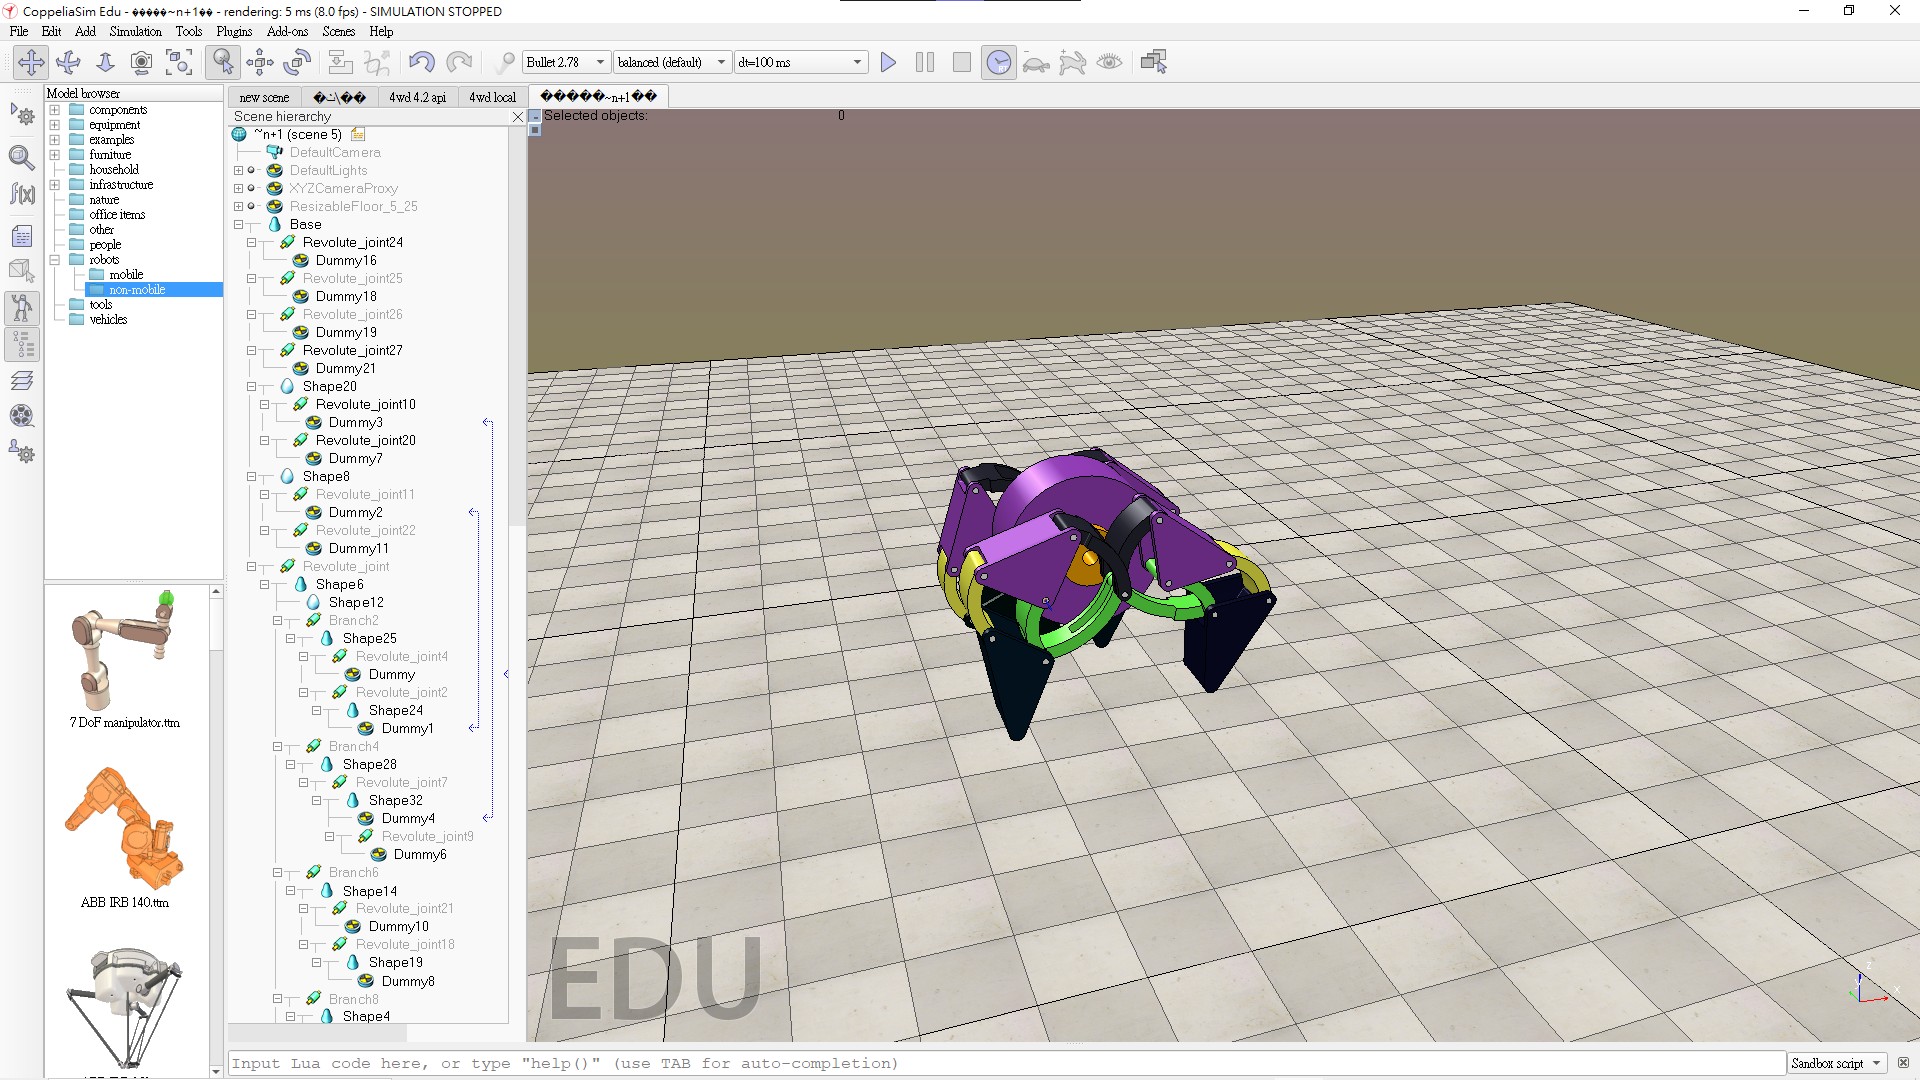The image size is (1920, 1080).
Task: Start the simulation with the play button
Action: click(x=888, y=62)
